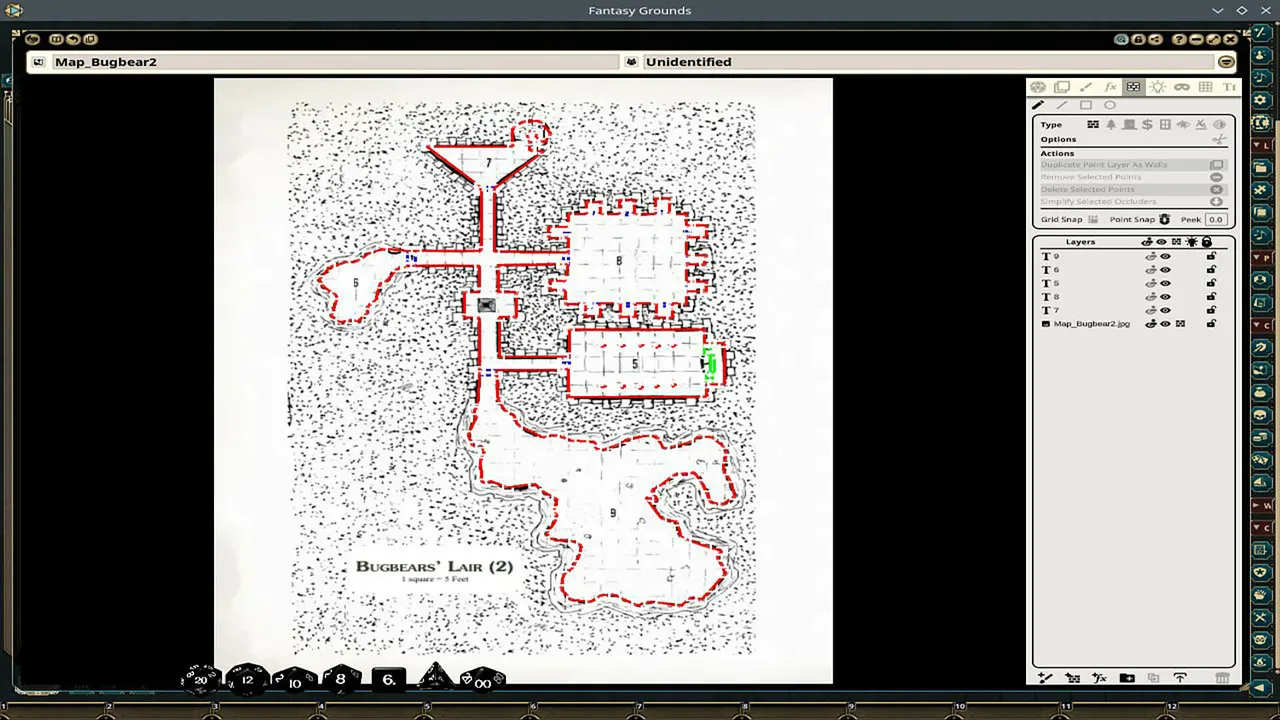The height and width of the screenshot is (720, 1280).
Task: Roll the d12 die
Action: tap(247, 680)
